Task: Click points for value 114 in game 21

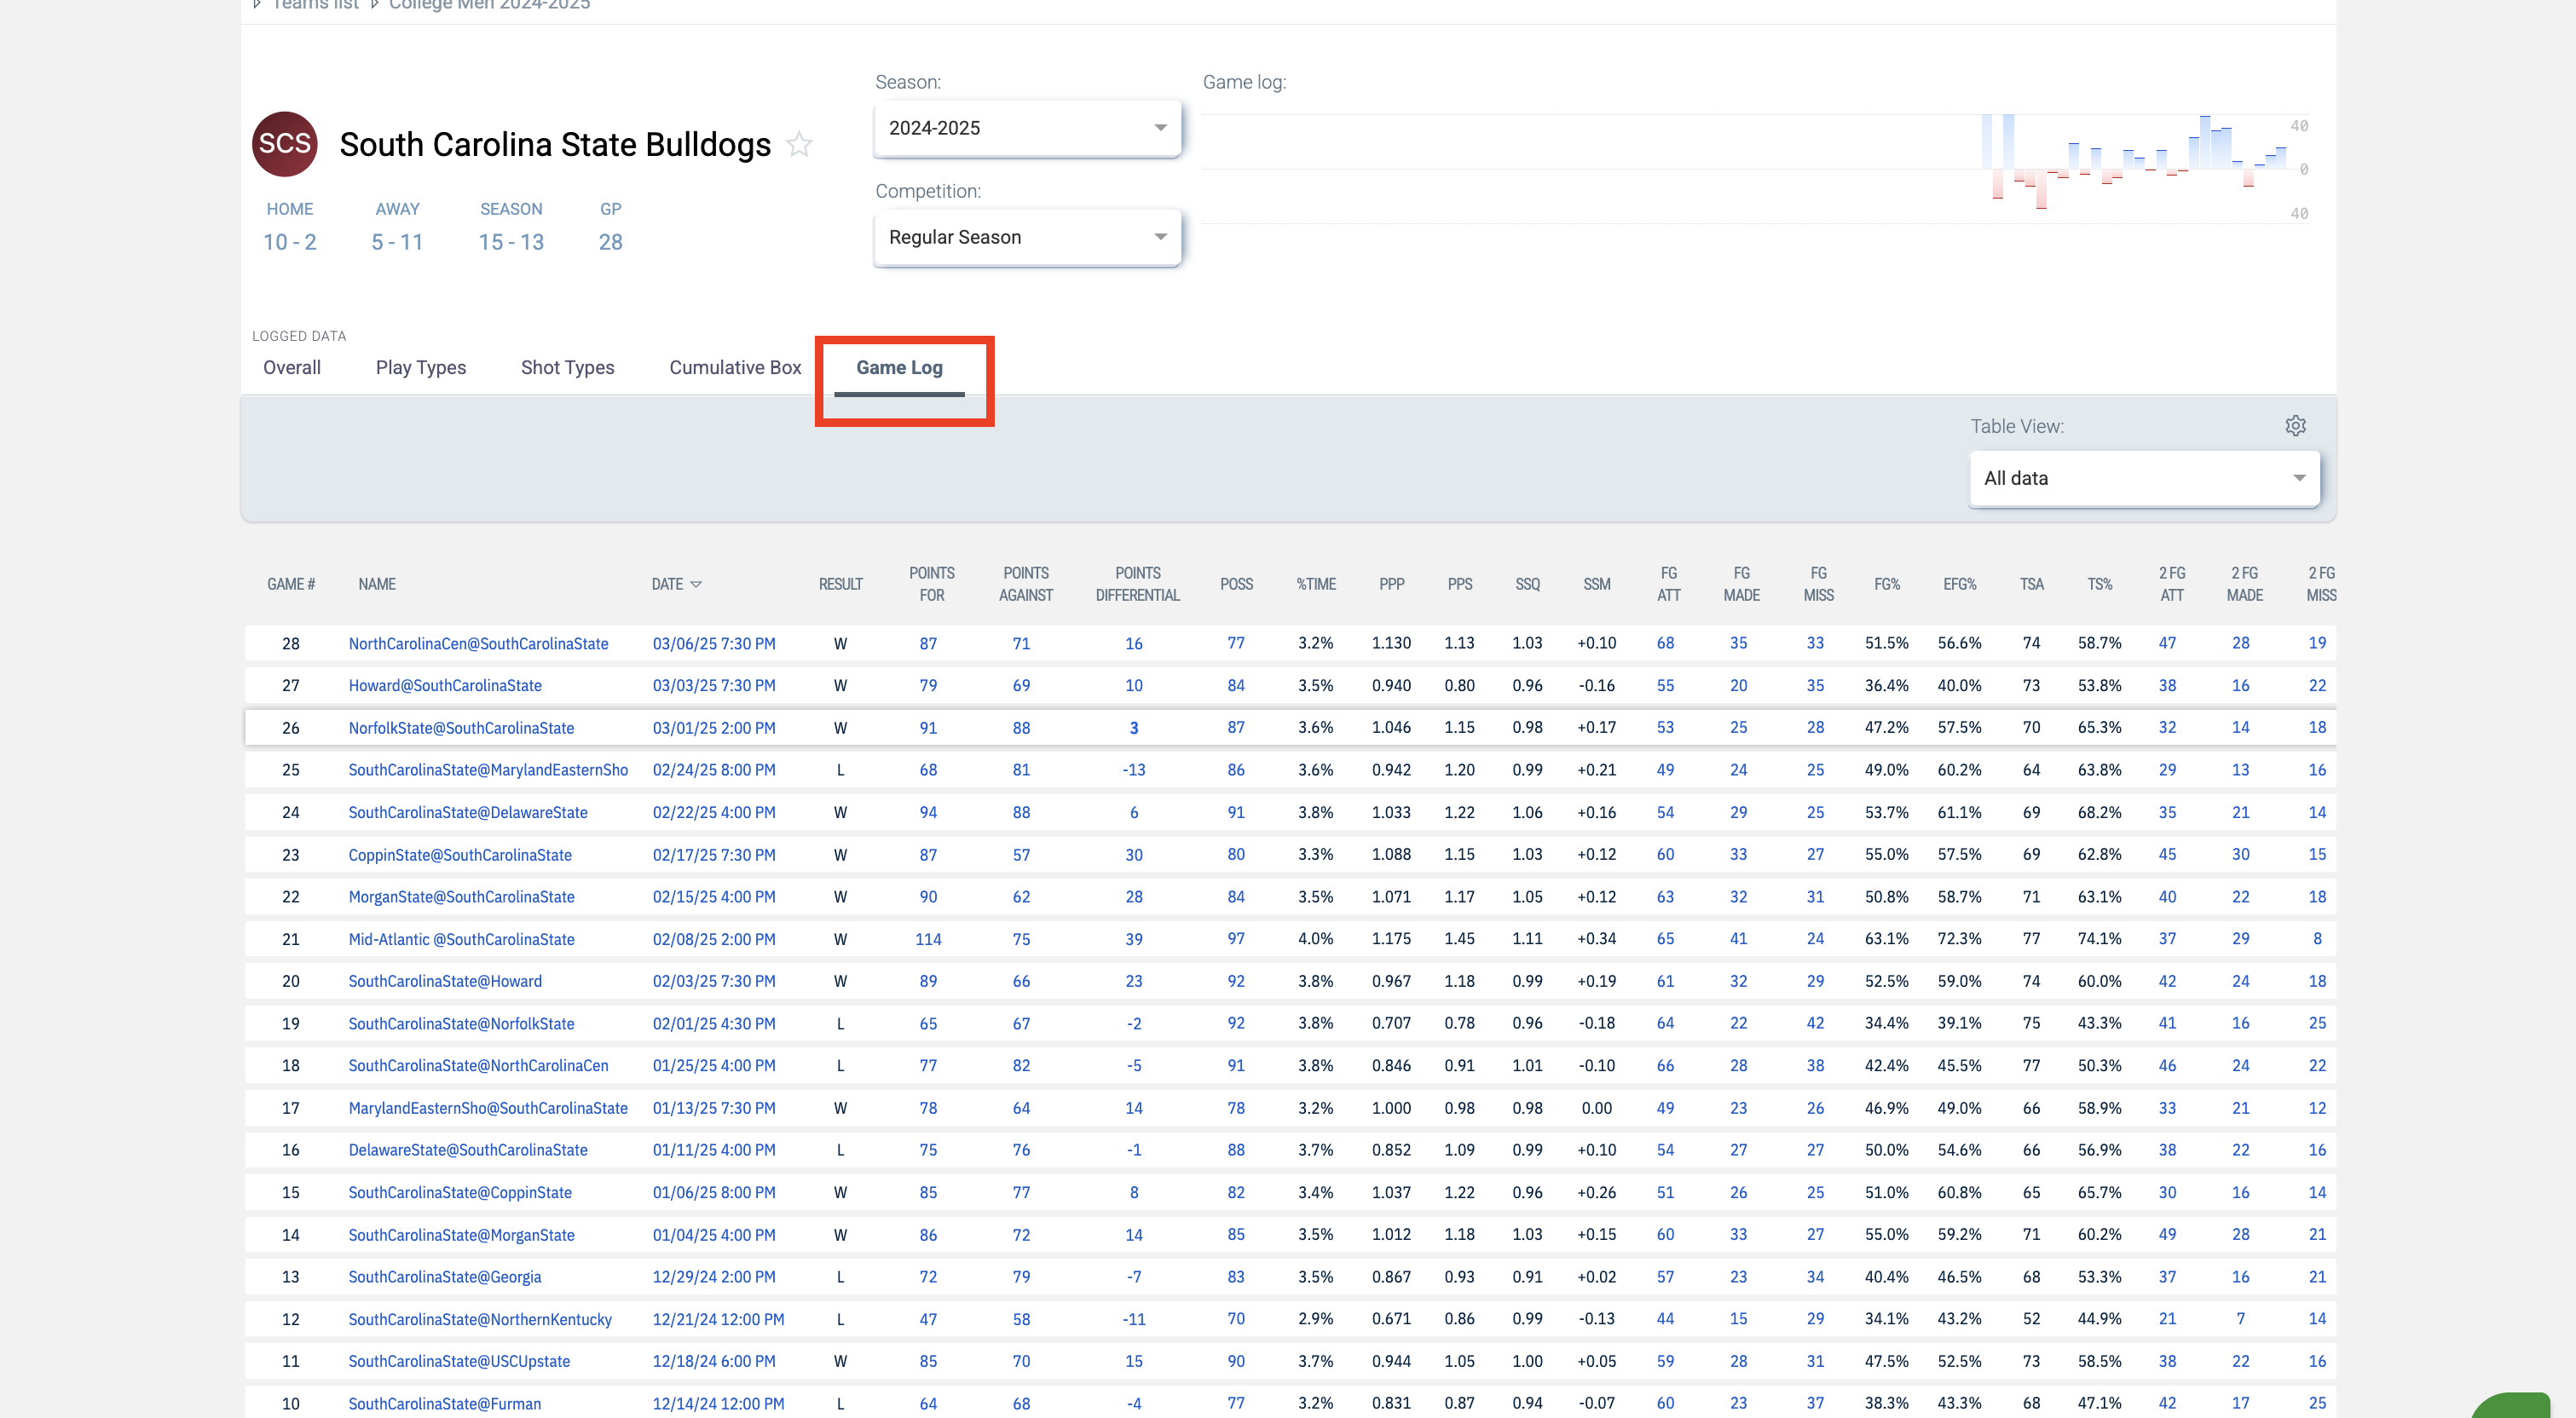Action: (928, 939)
